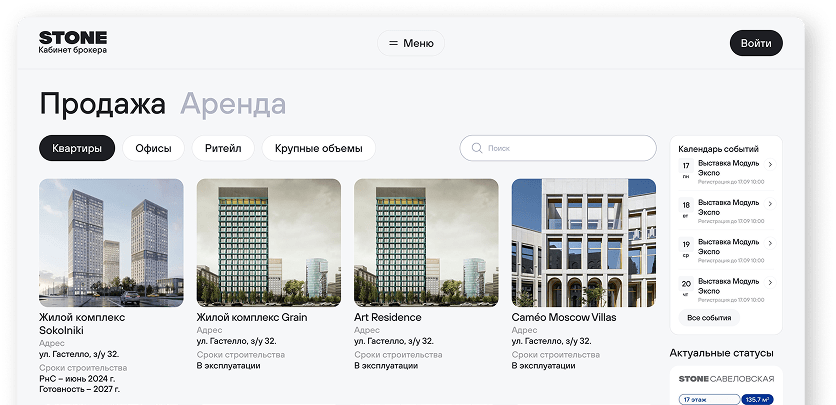
Task: Expand the event on the 18th chevron
Action: pyautogui.click(x=770, y=204)
